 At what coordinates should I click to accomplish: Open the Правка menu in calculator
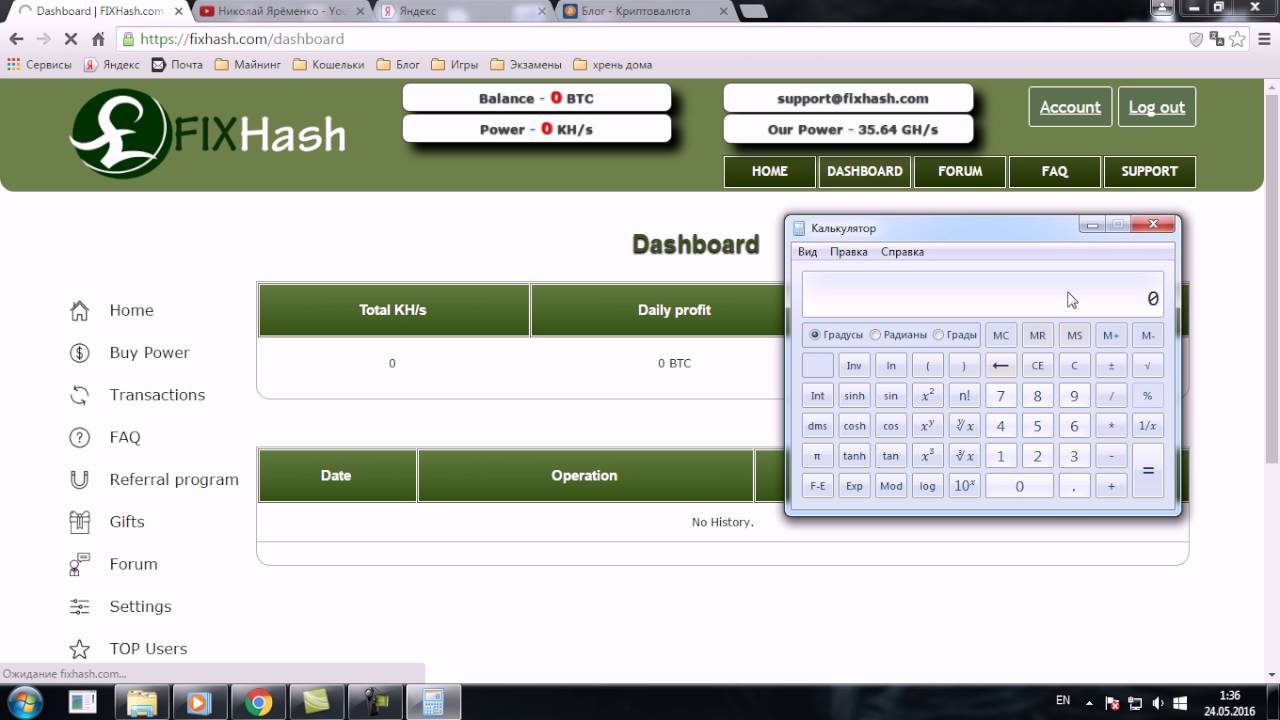(x=849, y=252)
